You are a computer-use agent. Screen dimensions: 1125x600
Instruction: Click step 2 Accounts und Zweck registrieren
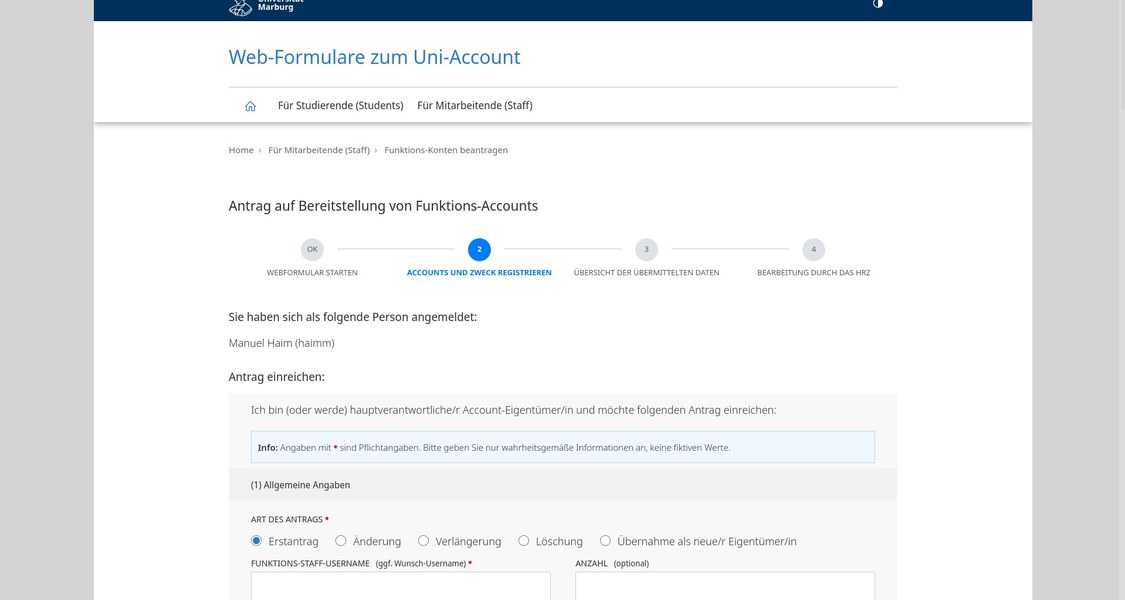[x=479, y=250]
